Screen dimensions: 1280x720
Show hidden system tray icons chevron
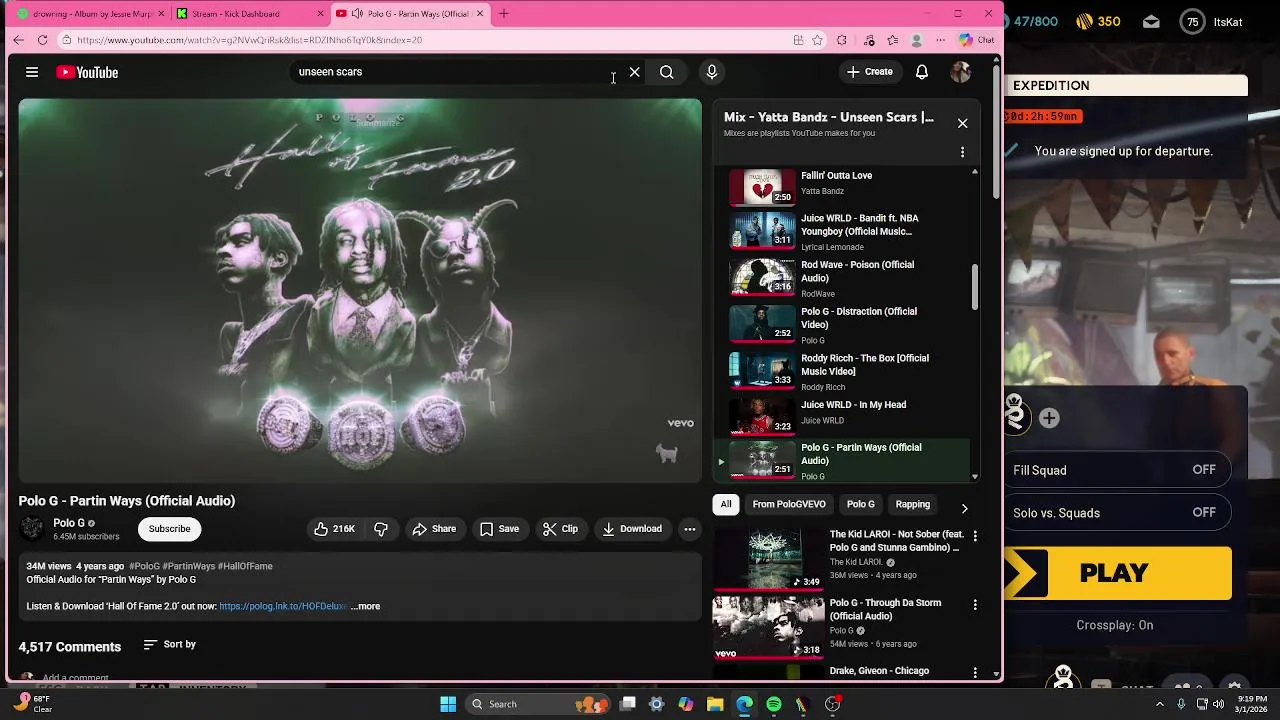(1160, 704)
